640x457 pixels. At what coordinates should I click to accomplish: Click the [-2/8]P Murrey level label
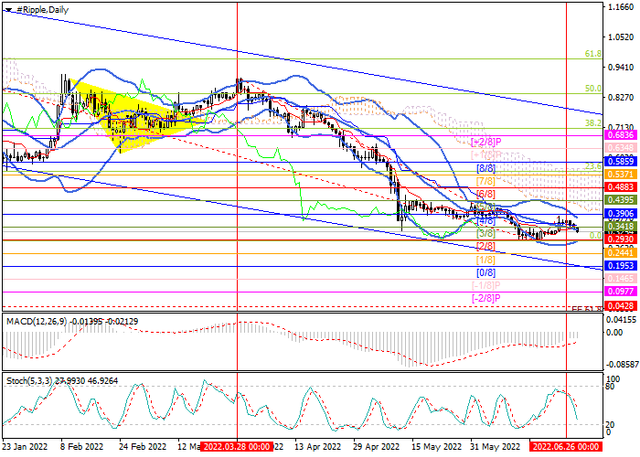pos(486,298)
